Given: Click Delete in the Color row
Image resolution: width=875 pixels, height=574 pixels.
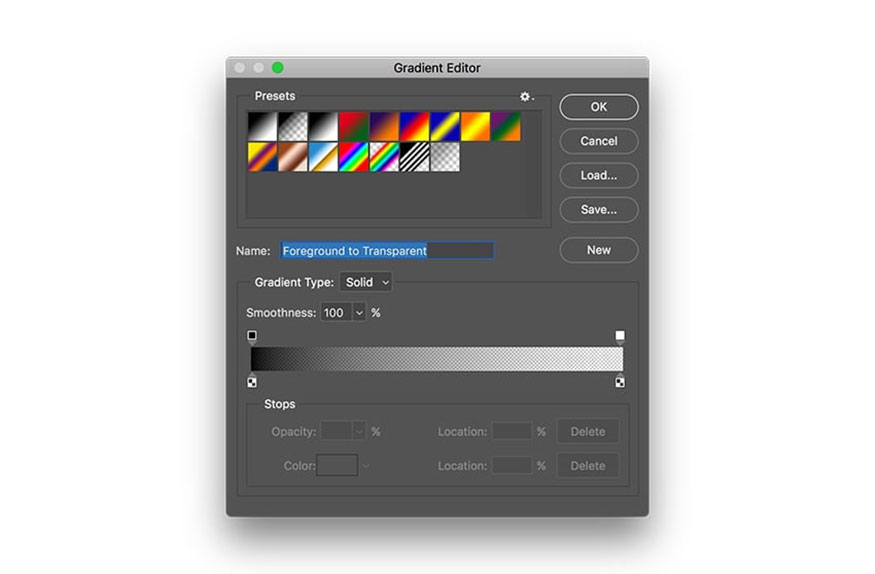Looking at the screenshot, I should (588, 466).
